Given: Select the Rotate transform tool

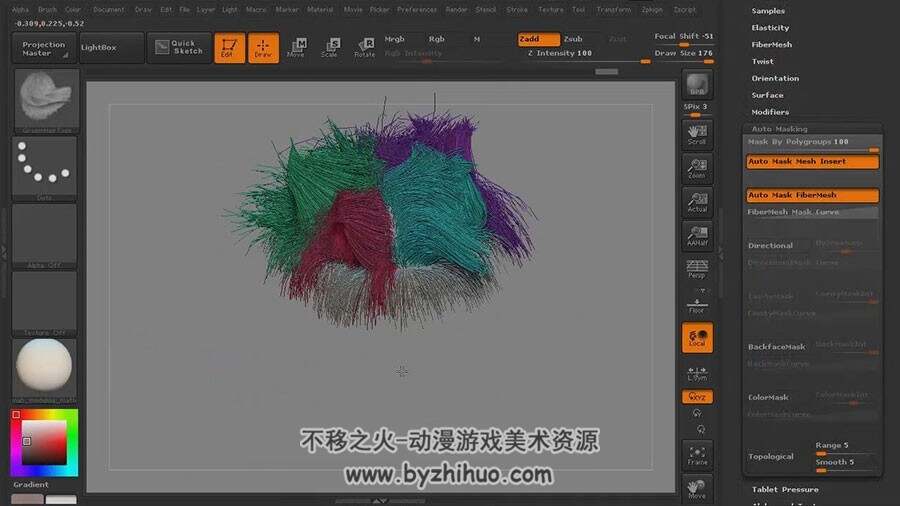Looking at the screenshot, I should [364, 48].
